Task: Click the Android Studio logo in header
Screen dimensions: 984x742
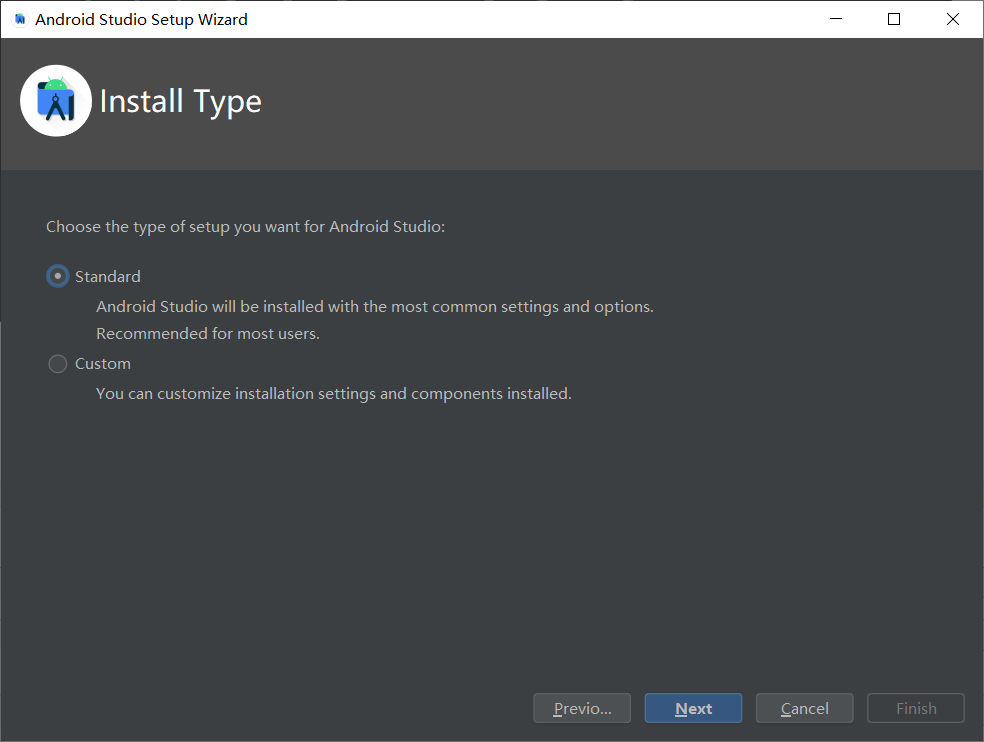Action: [x=56, y=101]
